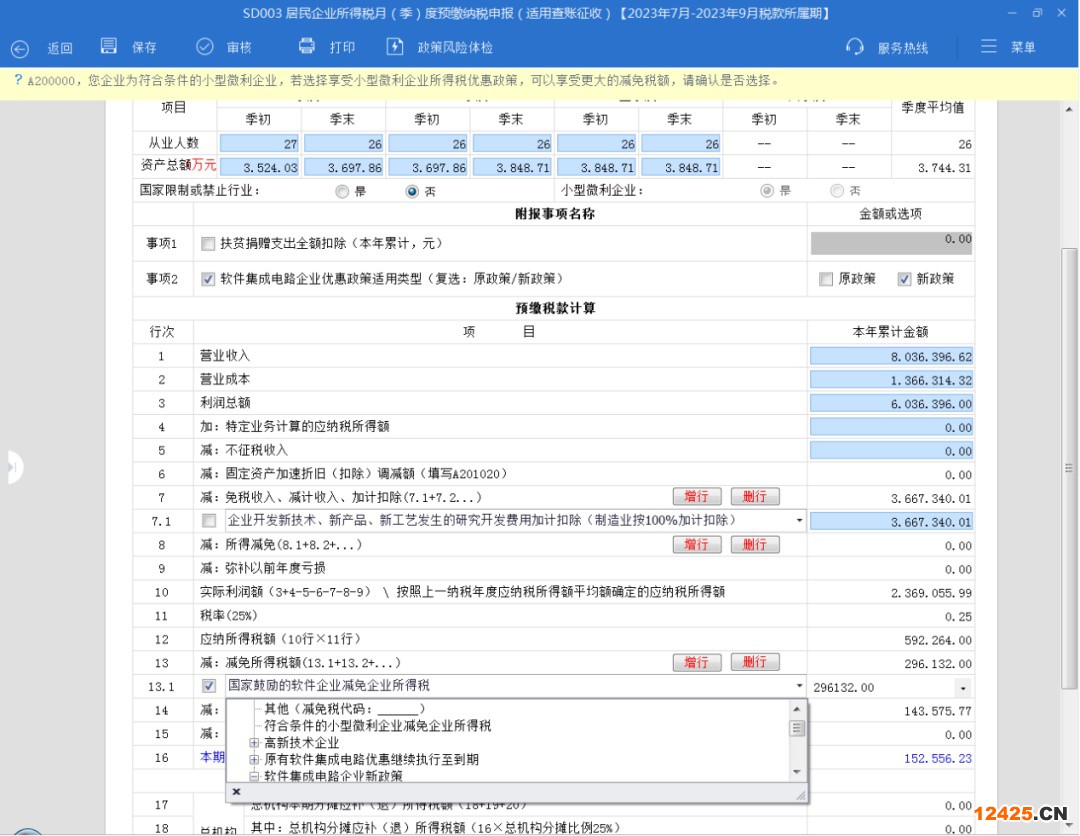Open 政策风险体检 policy risk check icon
The height and width of the screenshot is (836, 1080).
(x=395, y=47)
